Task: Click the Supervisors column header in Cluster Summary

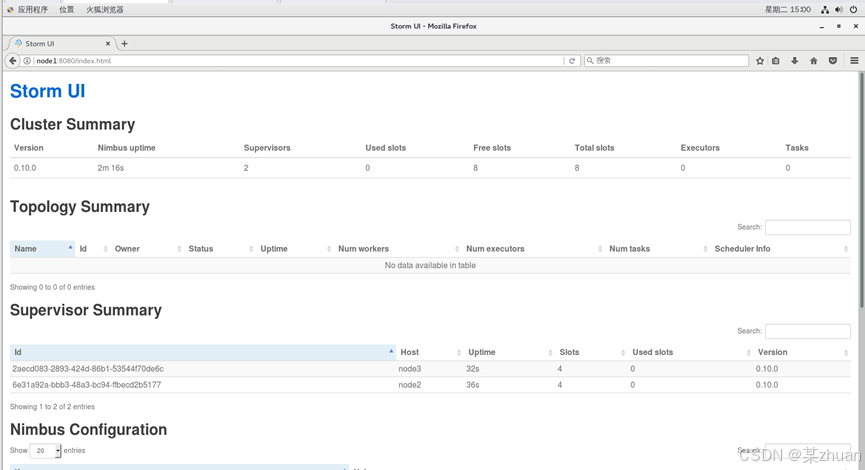Action: [267, 148]
